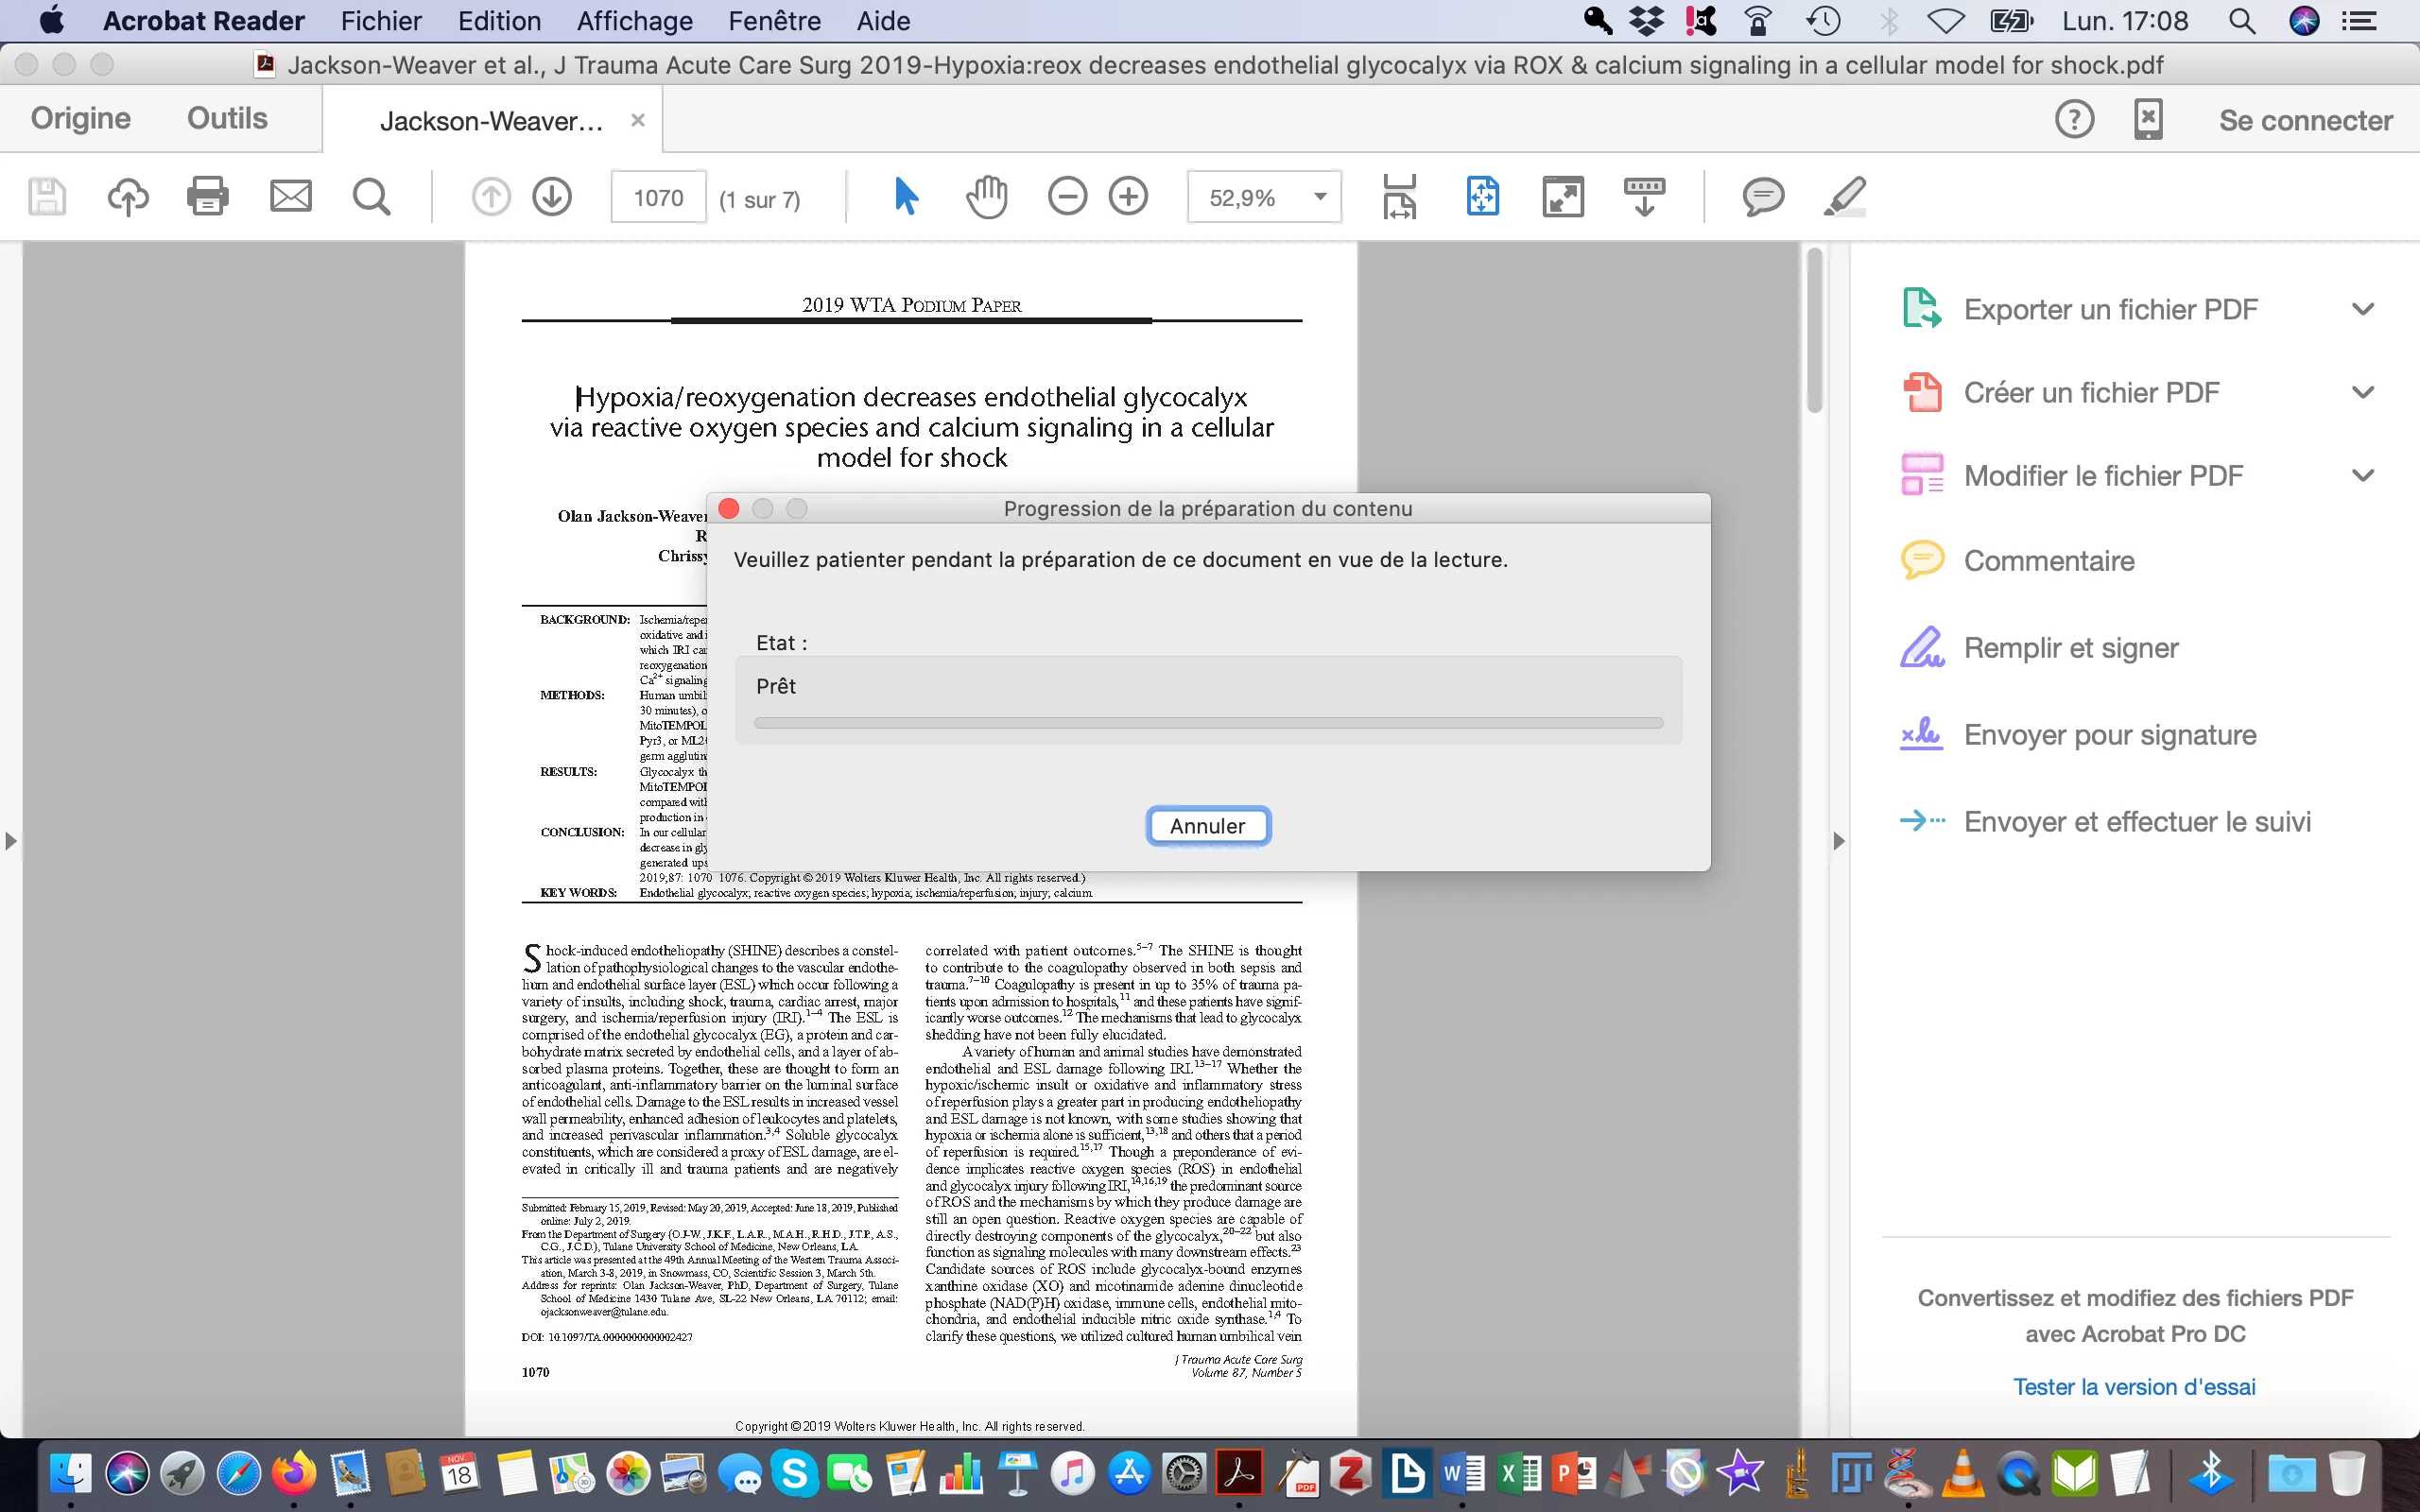This screenshot has height=1512, width=2420.
Task: Click Tester la version d'essai link
Action: pyautogui.click(x=2134, y=1387)
